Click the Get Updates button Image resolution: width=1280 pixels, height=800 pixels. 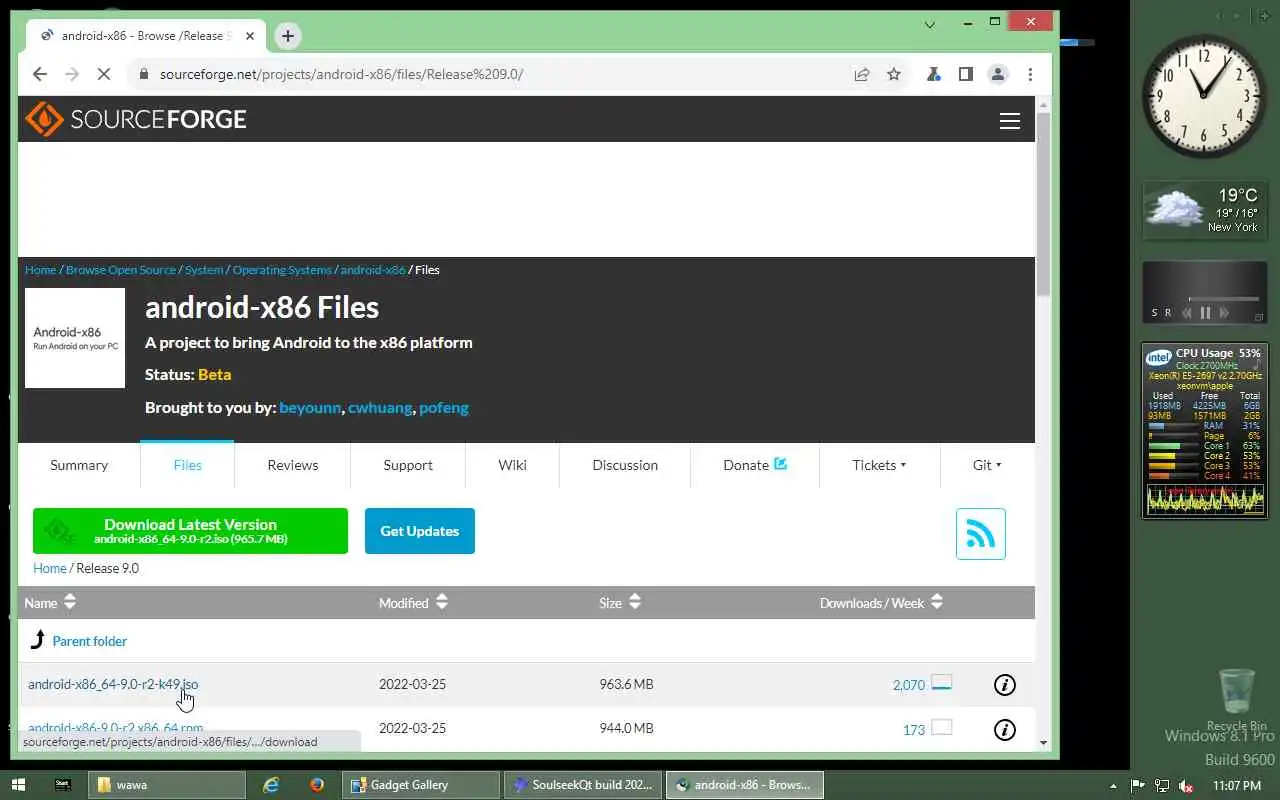(x=420, y=531)
